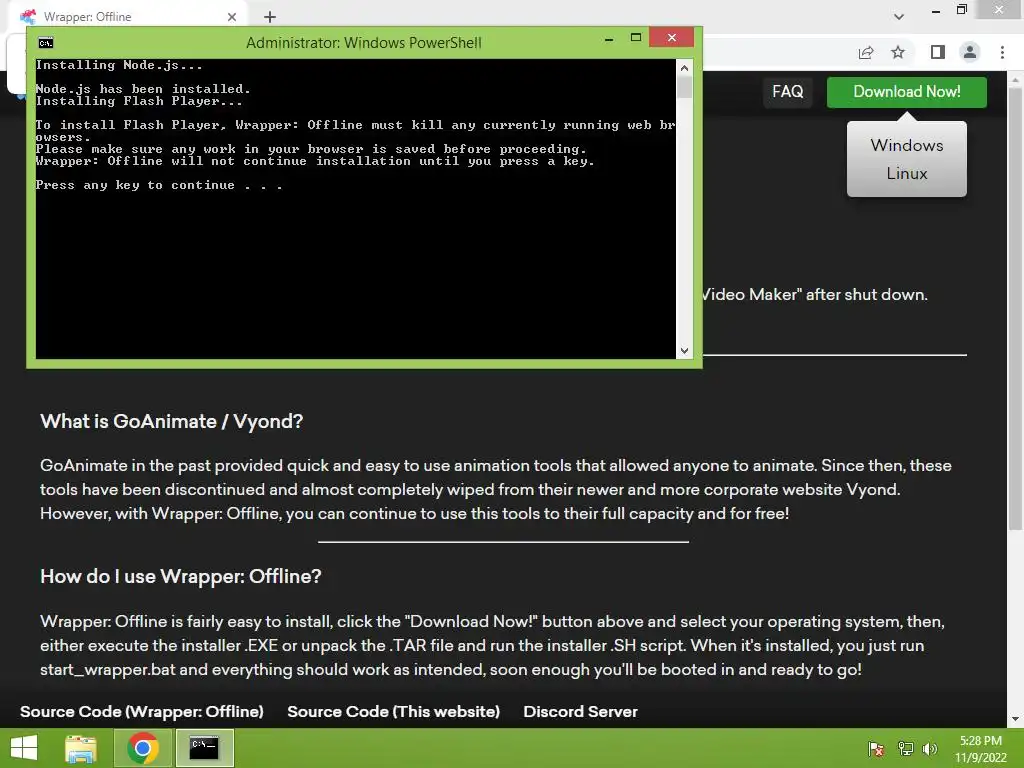Open network tray icon
The height and width of the screenshot is (768, 1024).
(x=905, y=748)
